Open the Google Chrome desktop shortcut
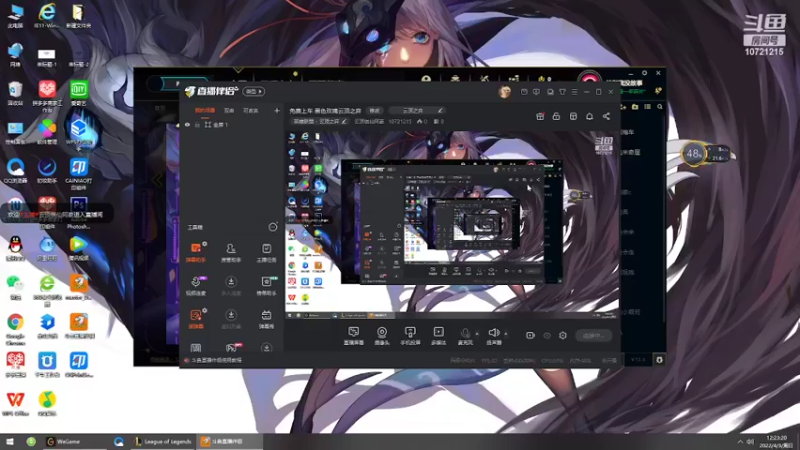Screen dimensions: 800x450 click(15, 329)
